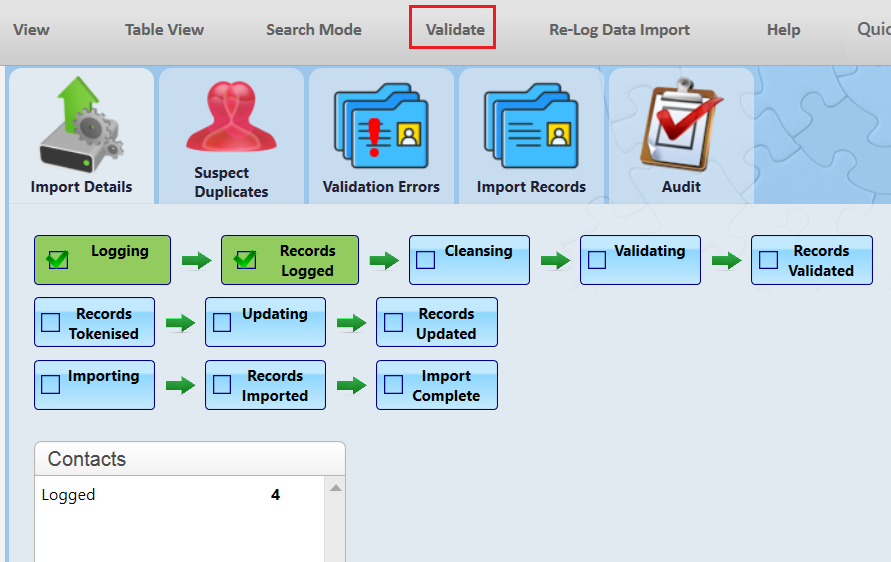Select Search Mode in the menu bar
This screenshot has width=891, height=562.
click(314, 30)
